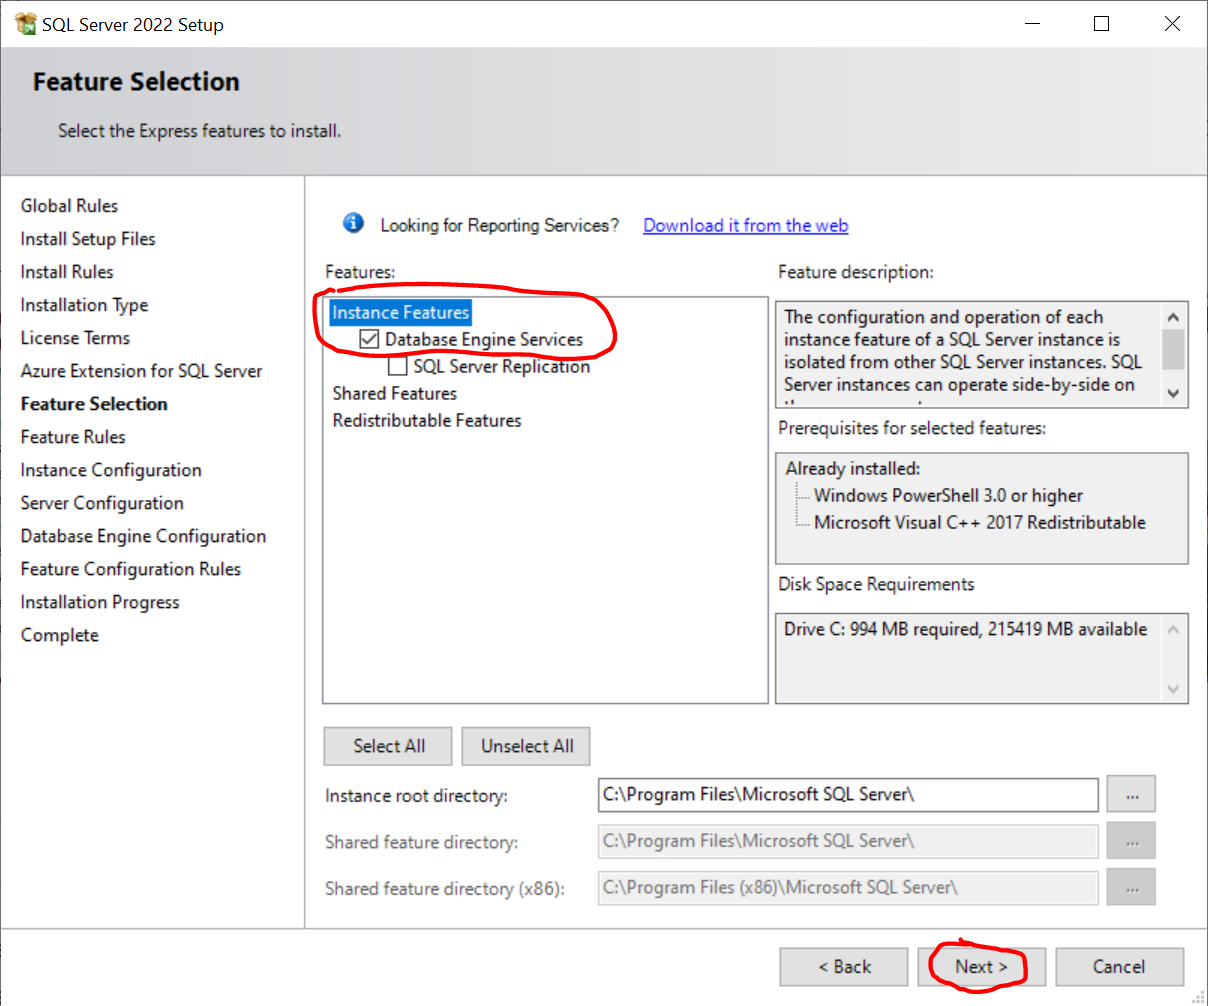Click Instance Configuration step

(x=111, y=470)
